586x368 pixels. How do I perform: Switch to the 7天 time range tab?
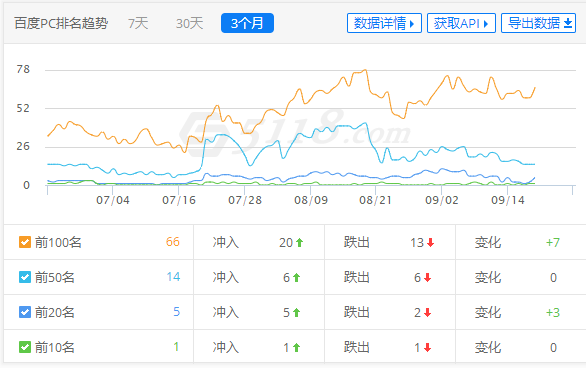138,23
